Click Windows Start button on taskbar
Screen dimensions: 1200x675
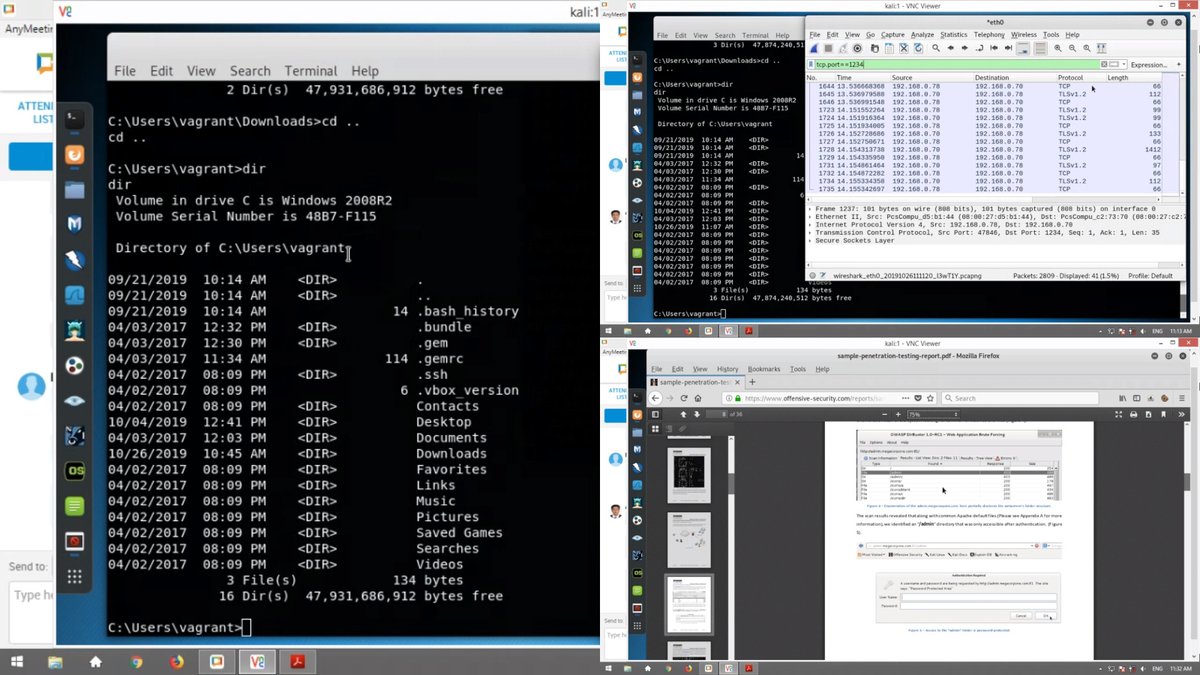point(17,661)
